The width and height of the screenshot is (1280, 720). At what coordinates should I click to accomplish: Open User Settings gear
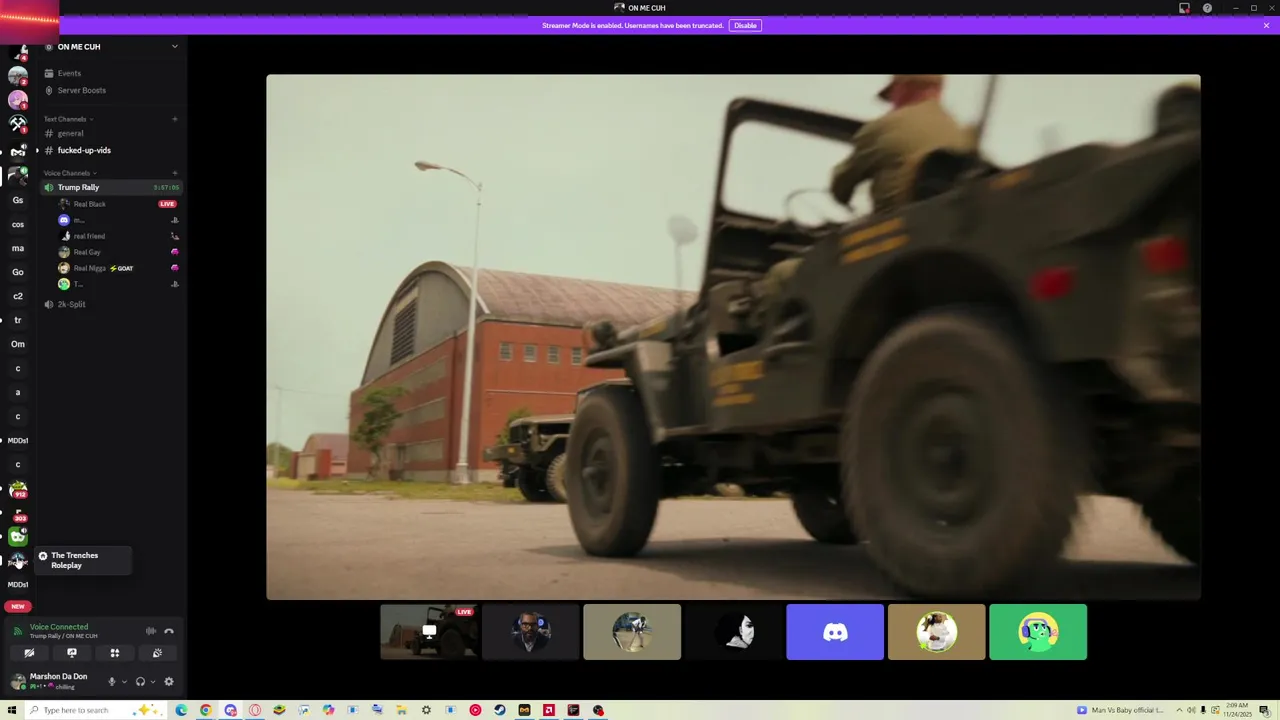pos(169,682)
